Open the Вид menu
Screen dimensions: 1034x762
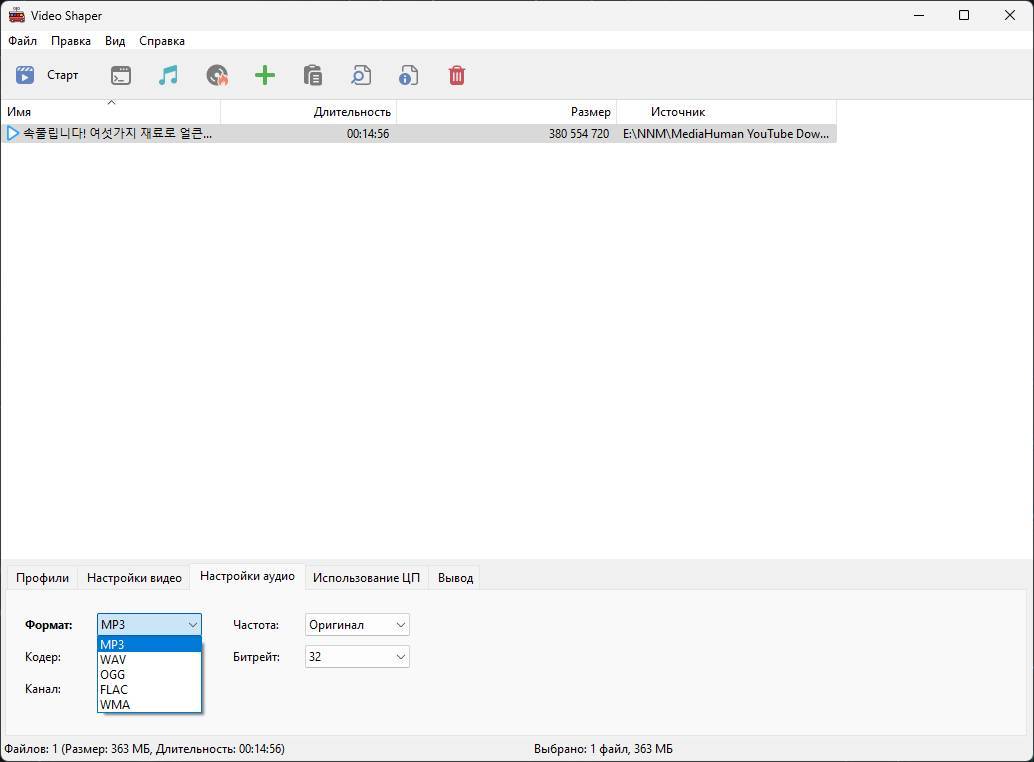[x=115, y=41]
